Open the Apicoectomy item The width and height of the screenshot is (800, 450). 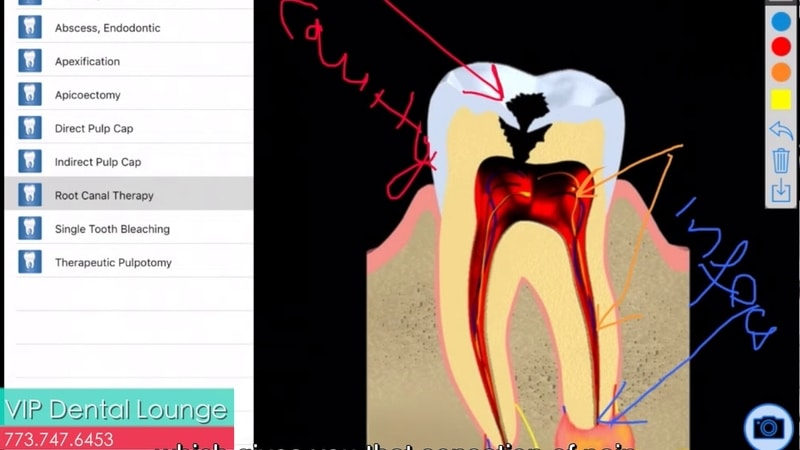coord(88,95)
